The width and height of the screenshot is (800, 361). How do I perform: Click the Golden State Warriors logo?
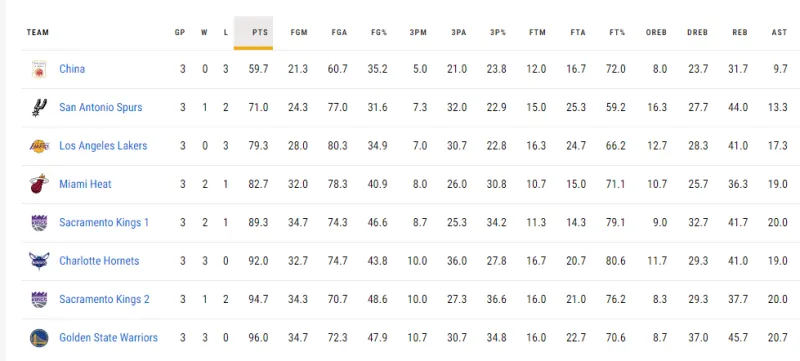[x=39, y=338]
